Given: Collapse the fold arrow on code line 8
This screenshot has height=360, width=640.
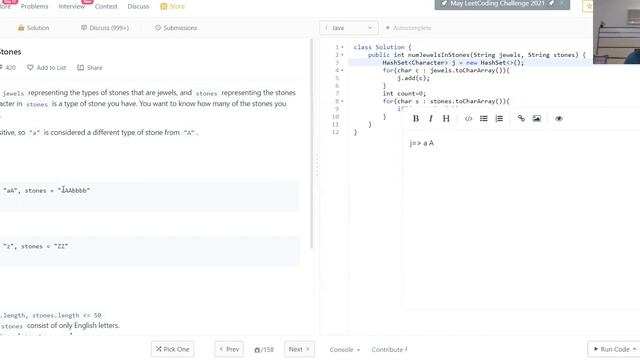Looking at the screenshot, I should click(342, 101).
